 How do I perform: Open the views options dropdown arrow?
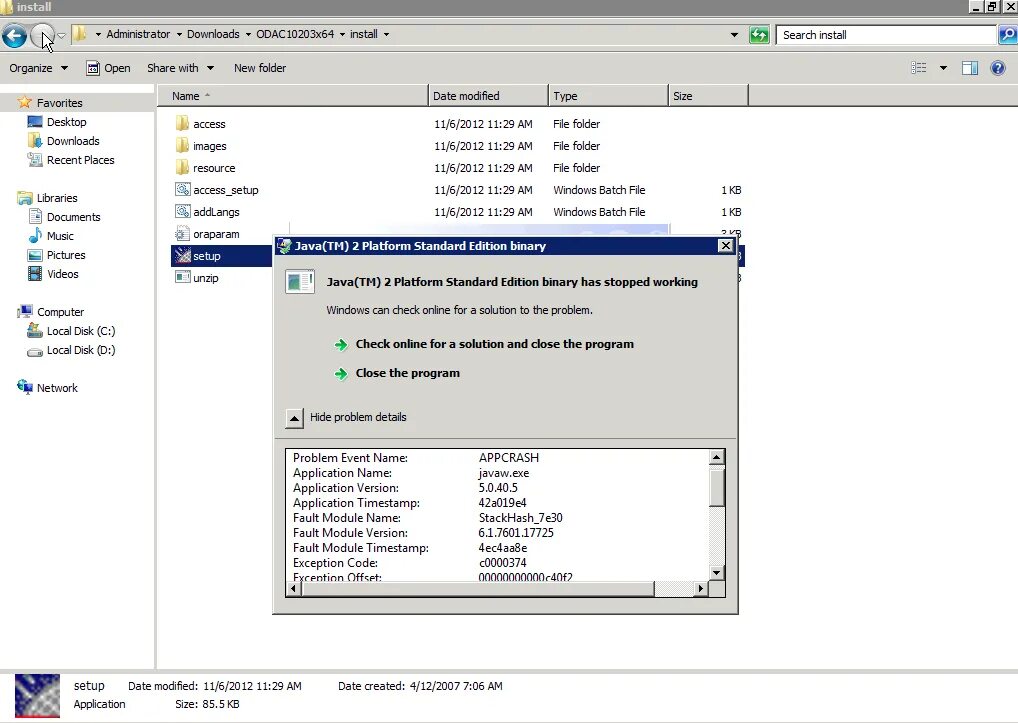943,68
